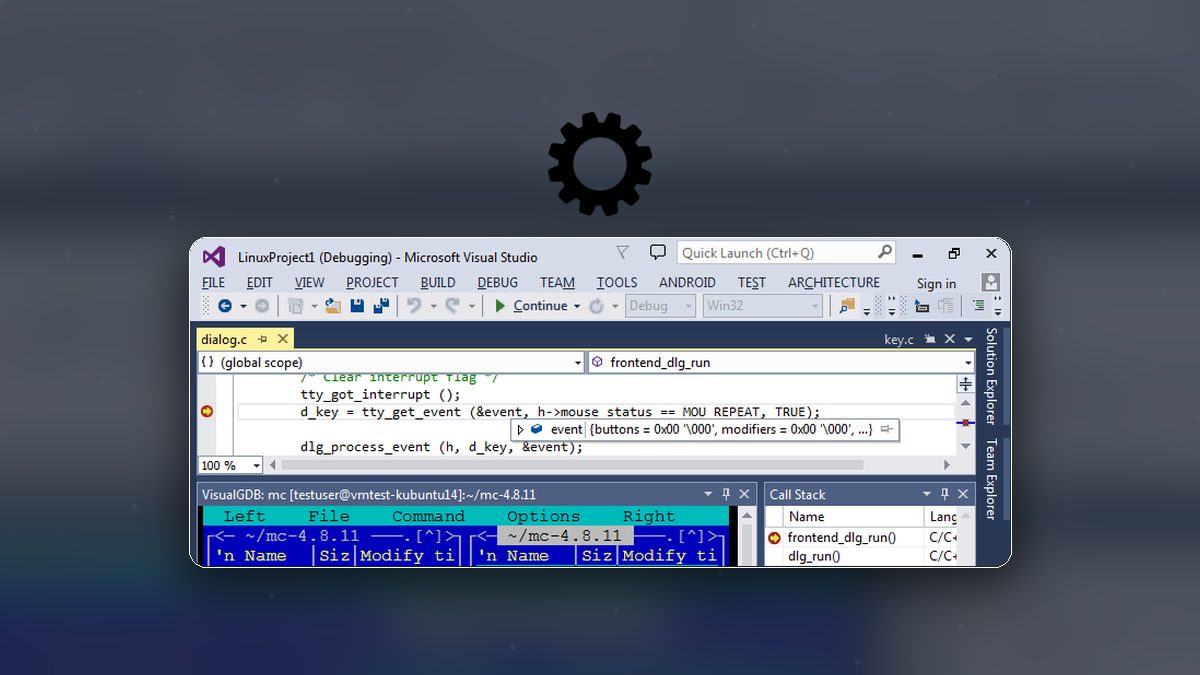Open the Solution Explorer side tab
This screenshot has width=1200, height=675.
(991, 376)
